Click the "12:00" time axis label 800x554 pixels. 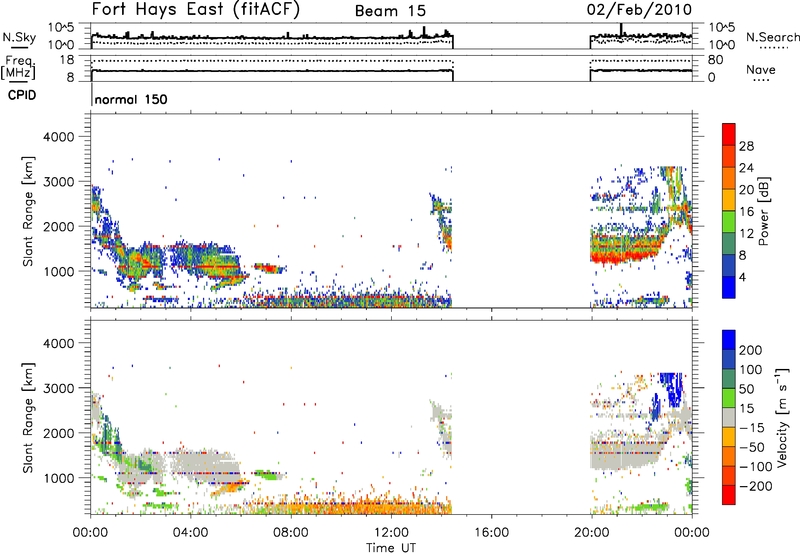(x=391, y=533)
